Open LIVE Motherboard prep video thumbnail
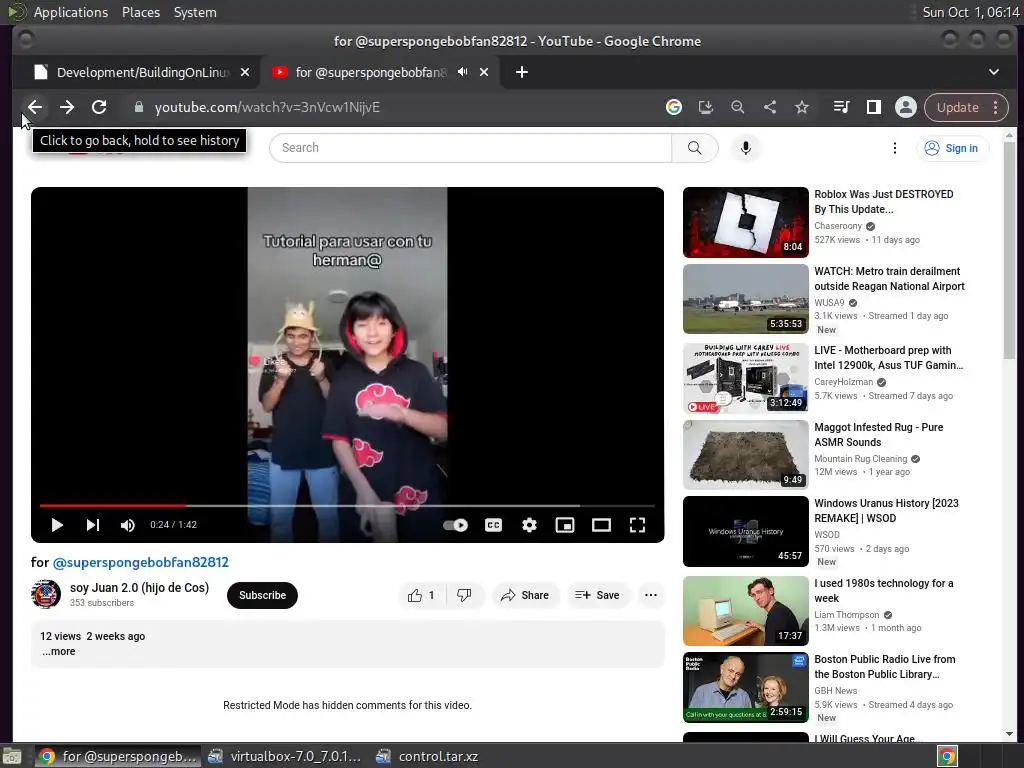Image resolution: width=1024 pixels, height=768 pixels. click(x=746, y=377)
